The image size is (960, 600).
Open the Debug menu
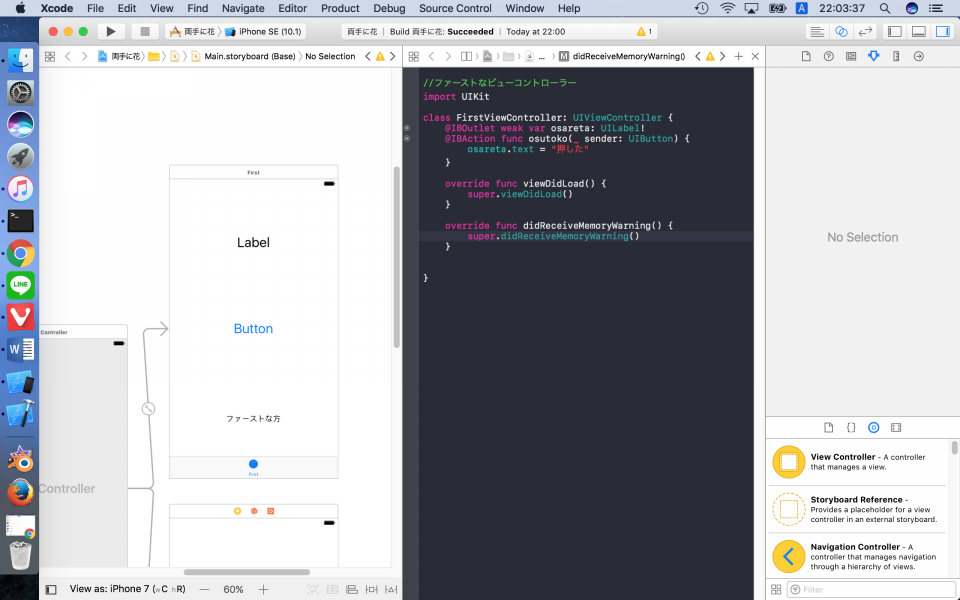coord(389,8)
